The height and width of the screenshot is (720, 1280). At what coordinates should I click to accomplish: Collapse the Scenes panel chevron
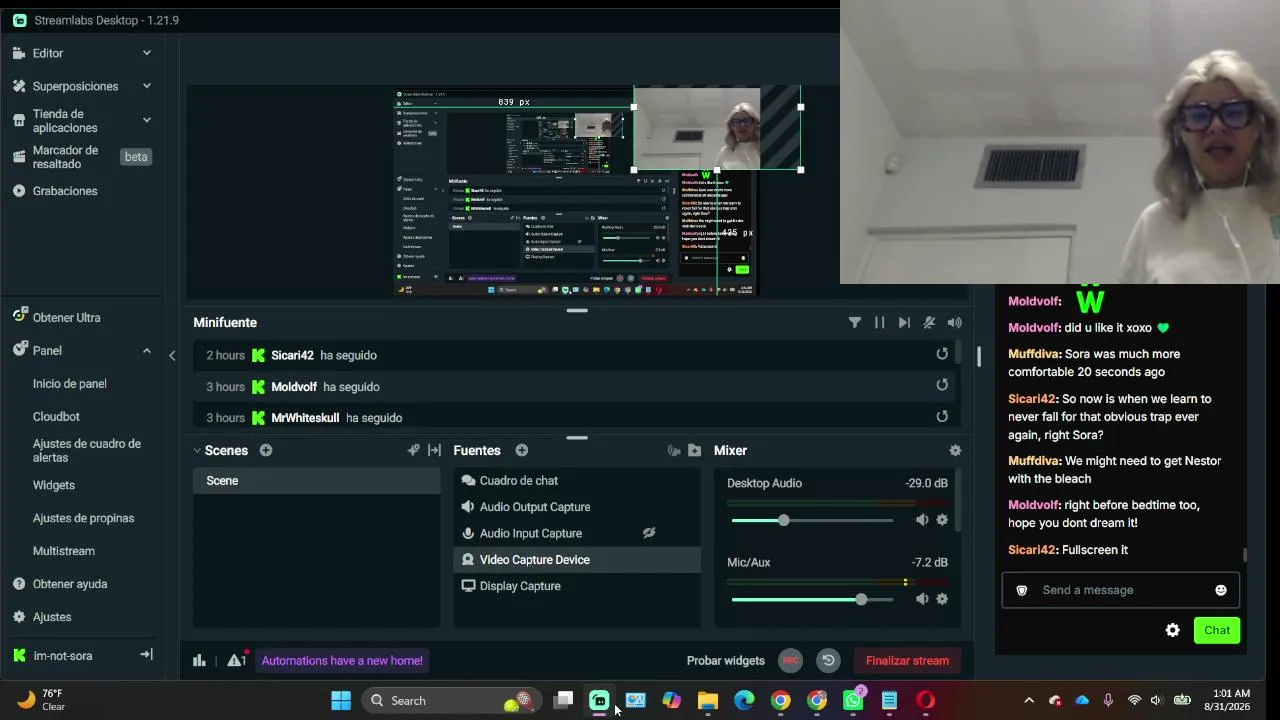(x=197, y=451)
